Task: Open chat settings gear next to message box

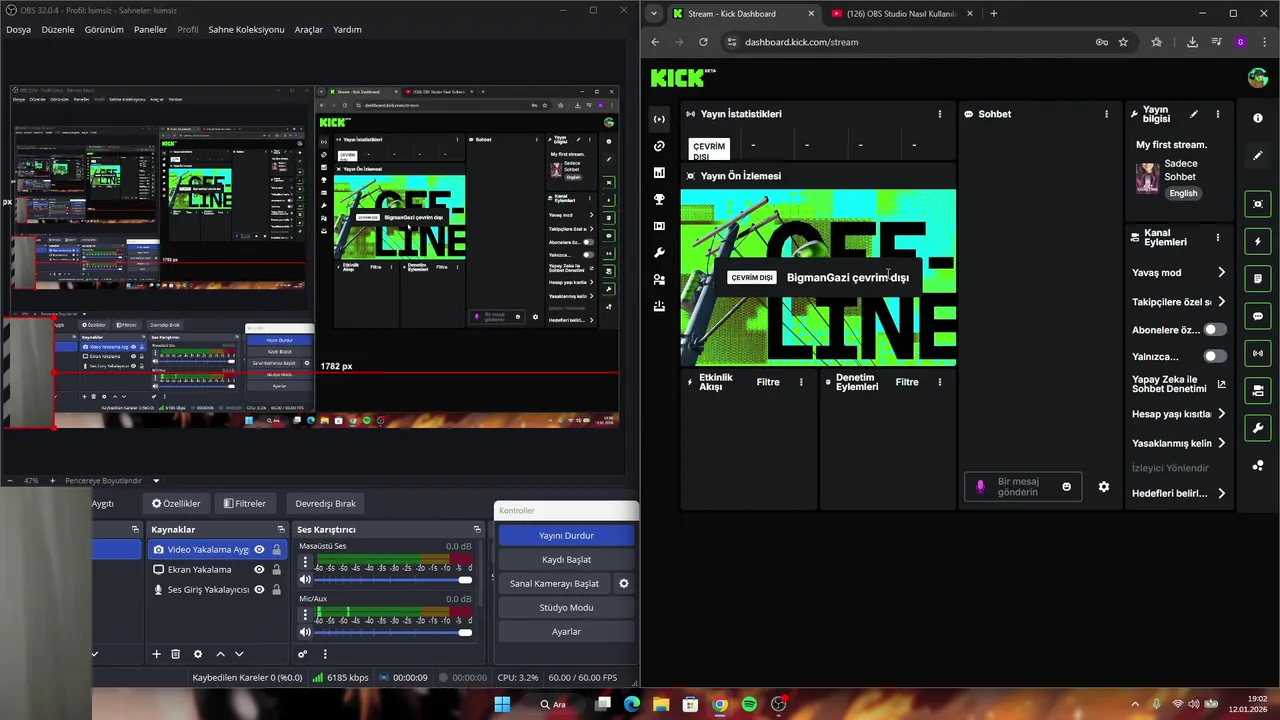Action: (1104, 487)
